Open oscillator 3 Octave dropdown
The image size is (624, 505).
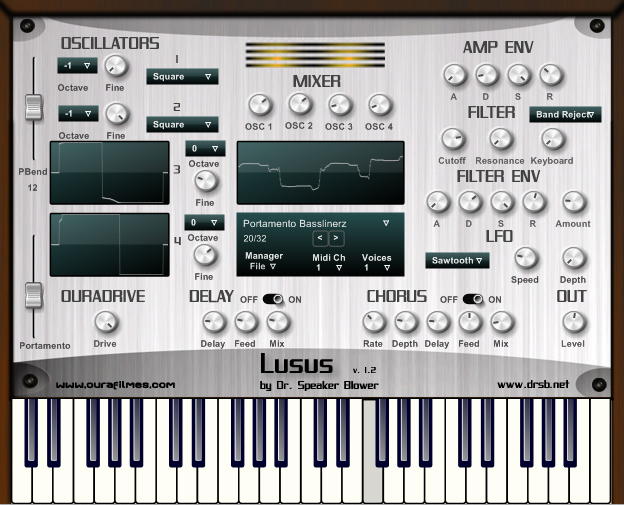[205, 148]
